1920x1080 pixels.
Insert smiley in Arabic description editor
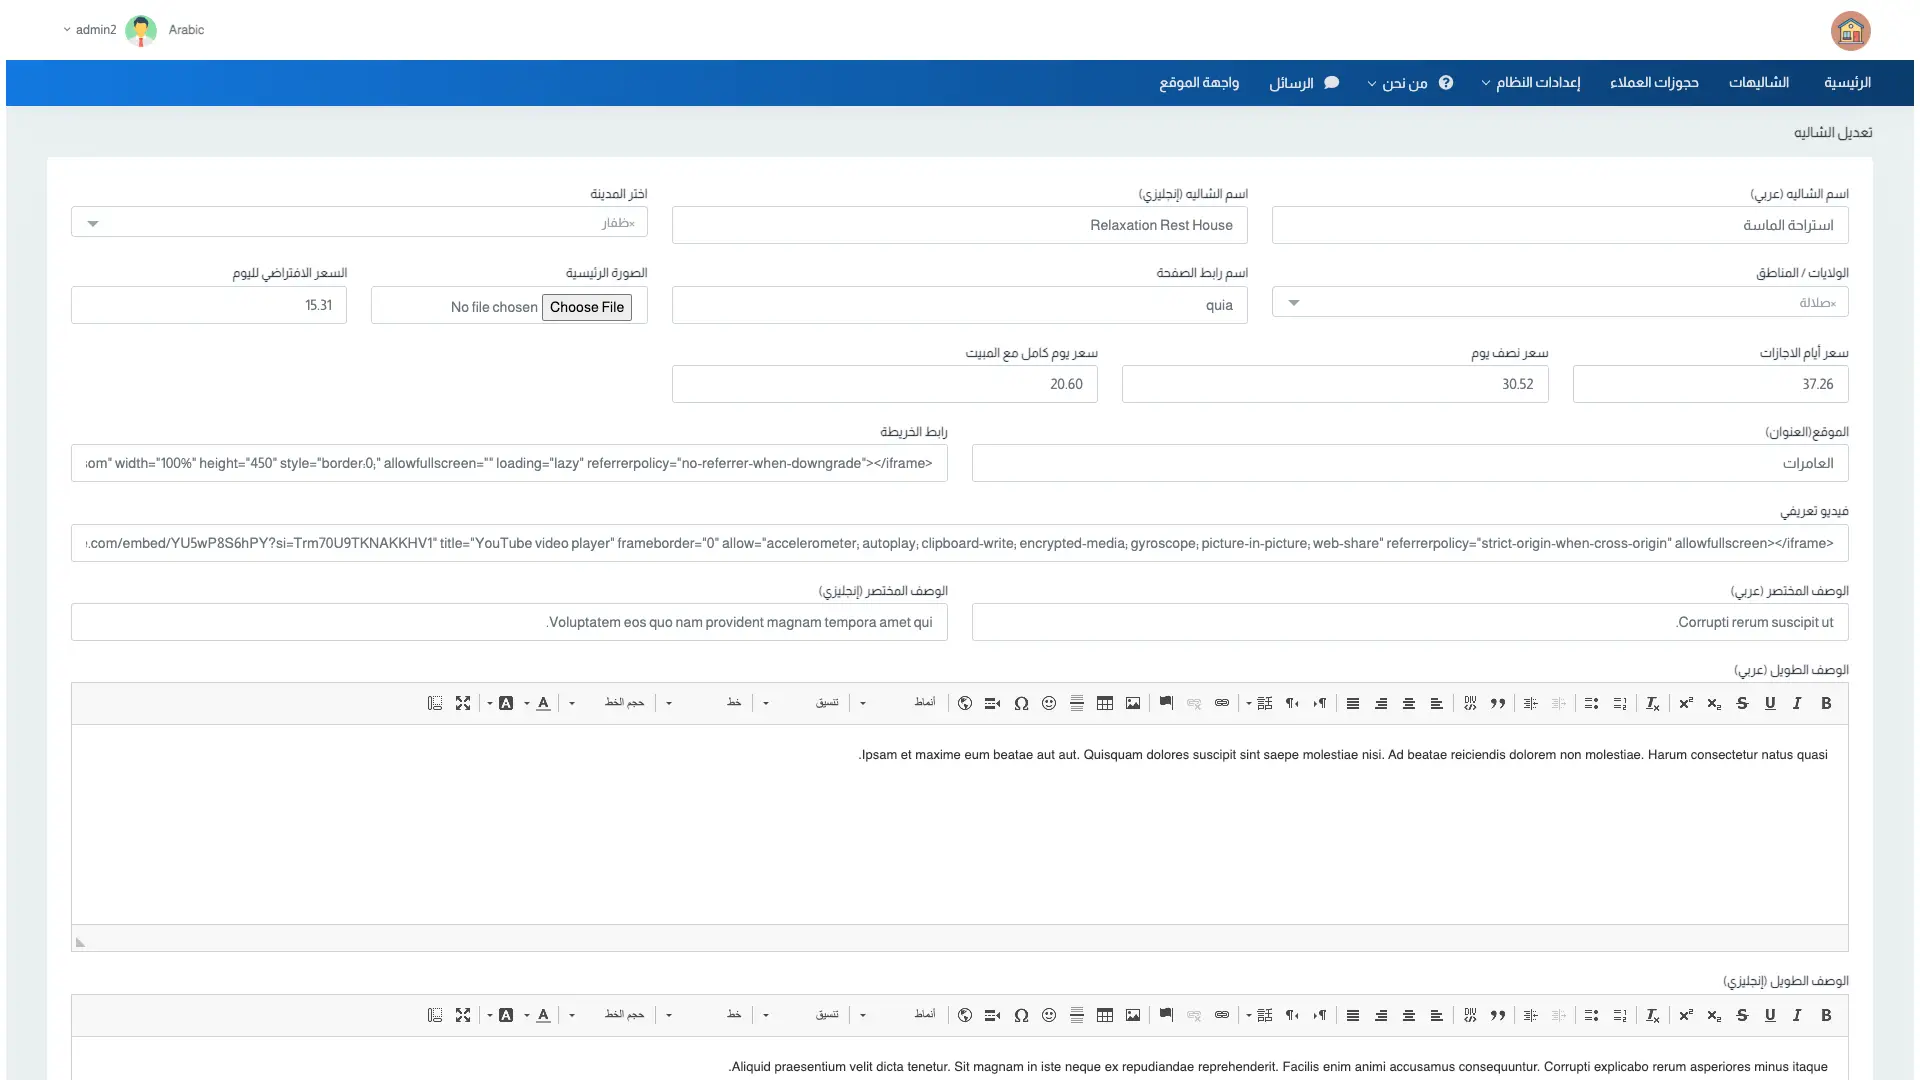[x=1049, y=703]
